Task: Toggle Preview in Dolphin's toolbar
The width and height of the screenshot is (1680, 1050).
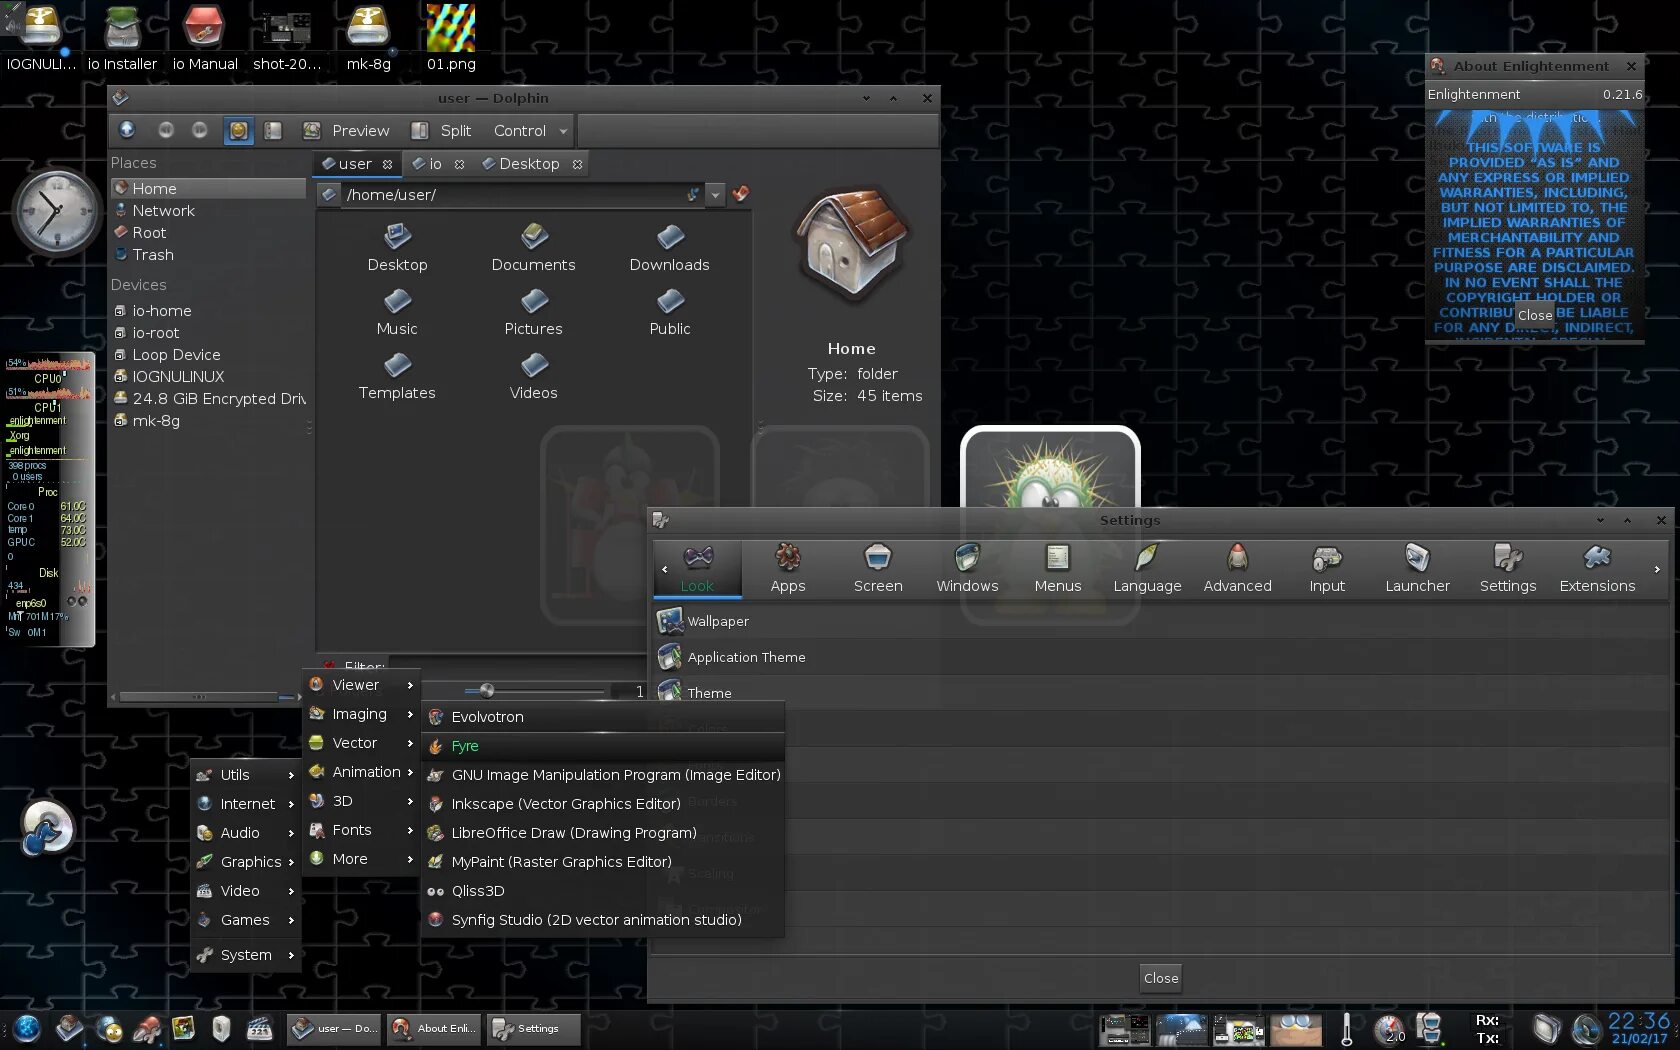Action: pos(346,130)
